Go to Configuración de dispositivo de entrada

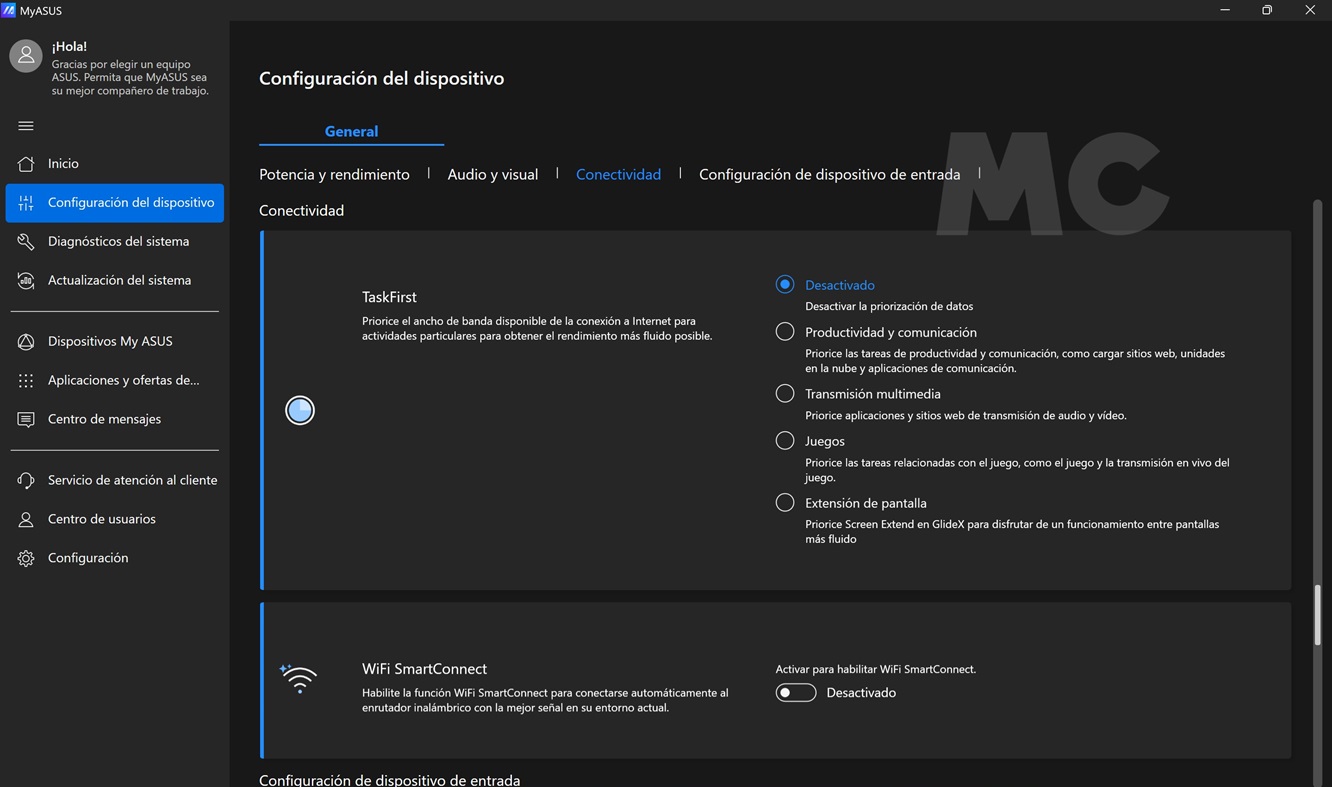click(829, 175)
